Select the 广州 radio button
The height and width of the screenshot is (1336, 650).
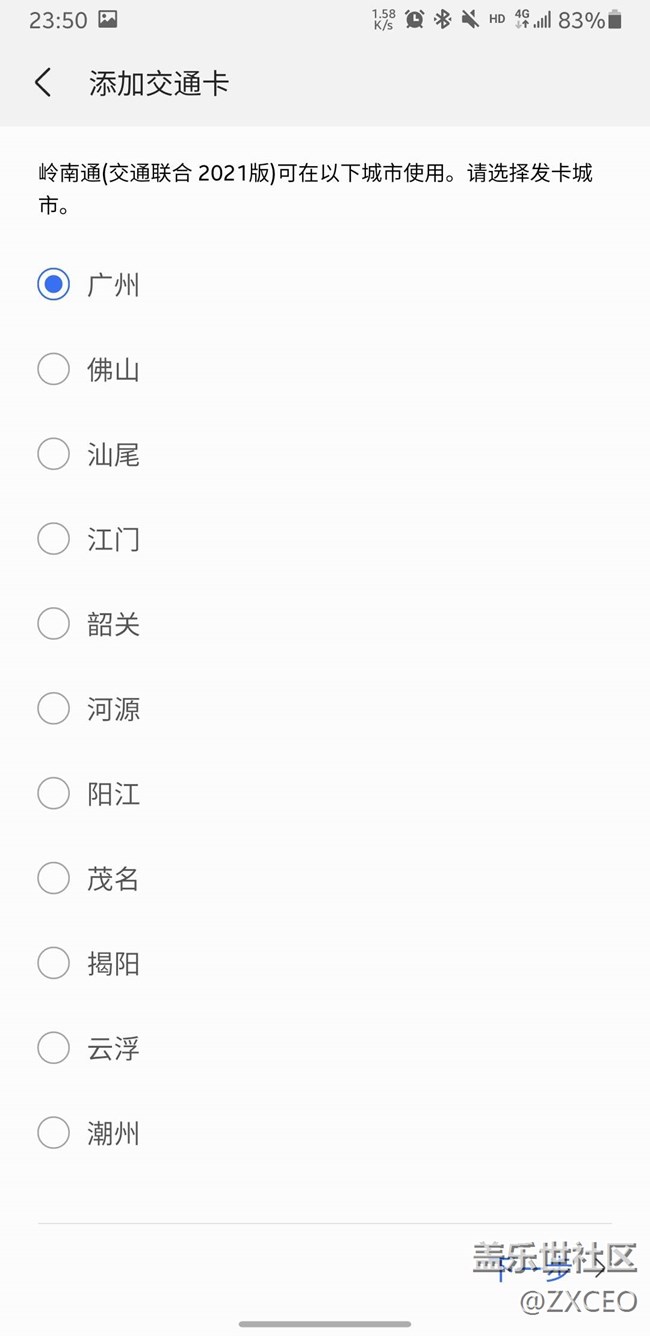[x=53, y=284]
